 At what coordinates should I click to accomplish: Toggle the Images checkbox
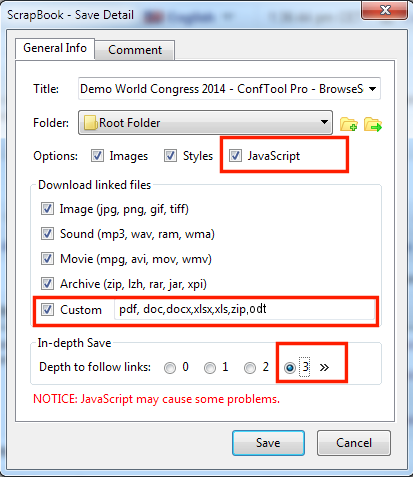[97, 156]
